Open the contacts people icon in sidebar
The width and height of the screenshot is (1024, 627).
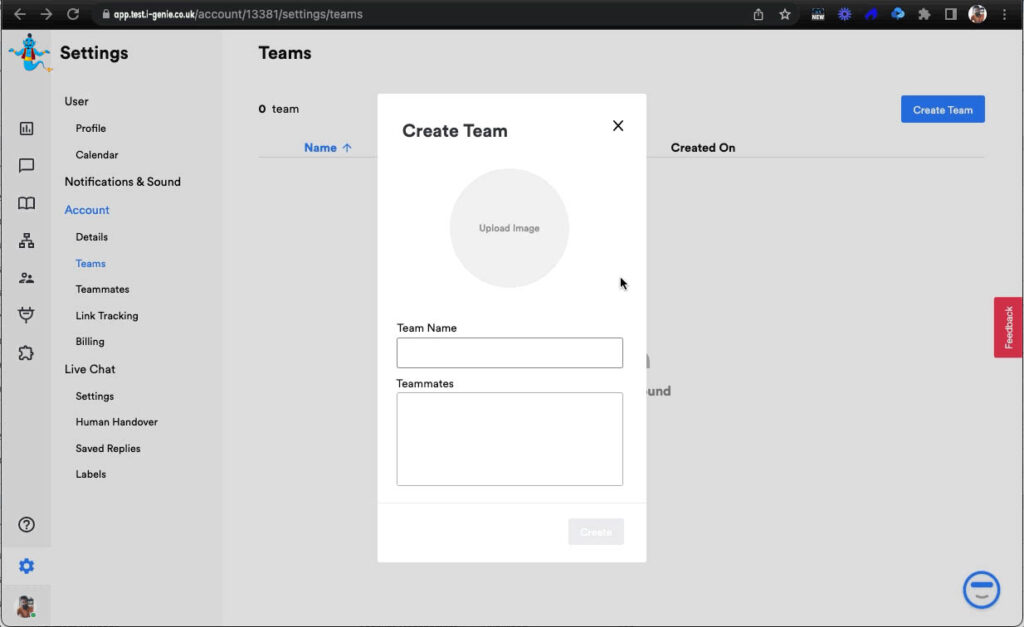pyautogui.click(x=27, y=278)
